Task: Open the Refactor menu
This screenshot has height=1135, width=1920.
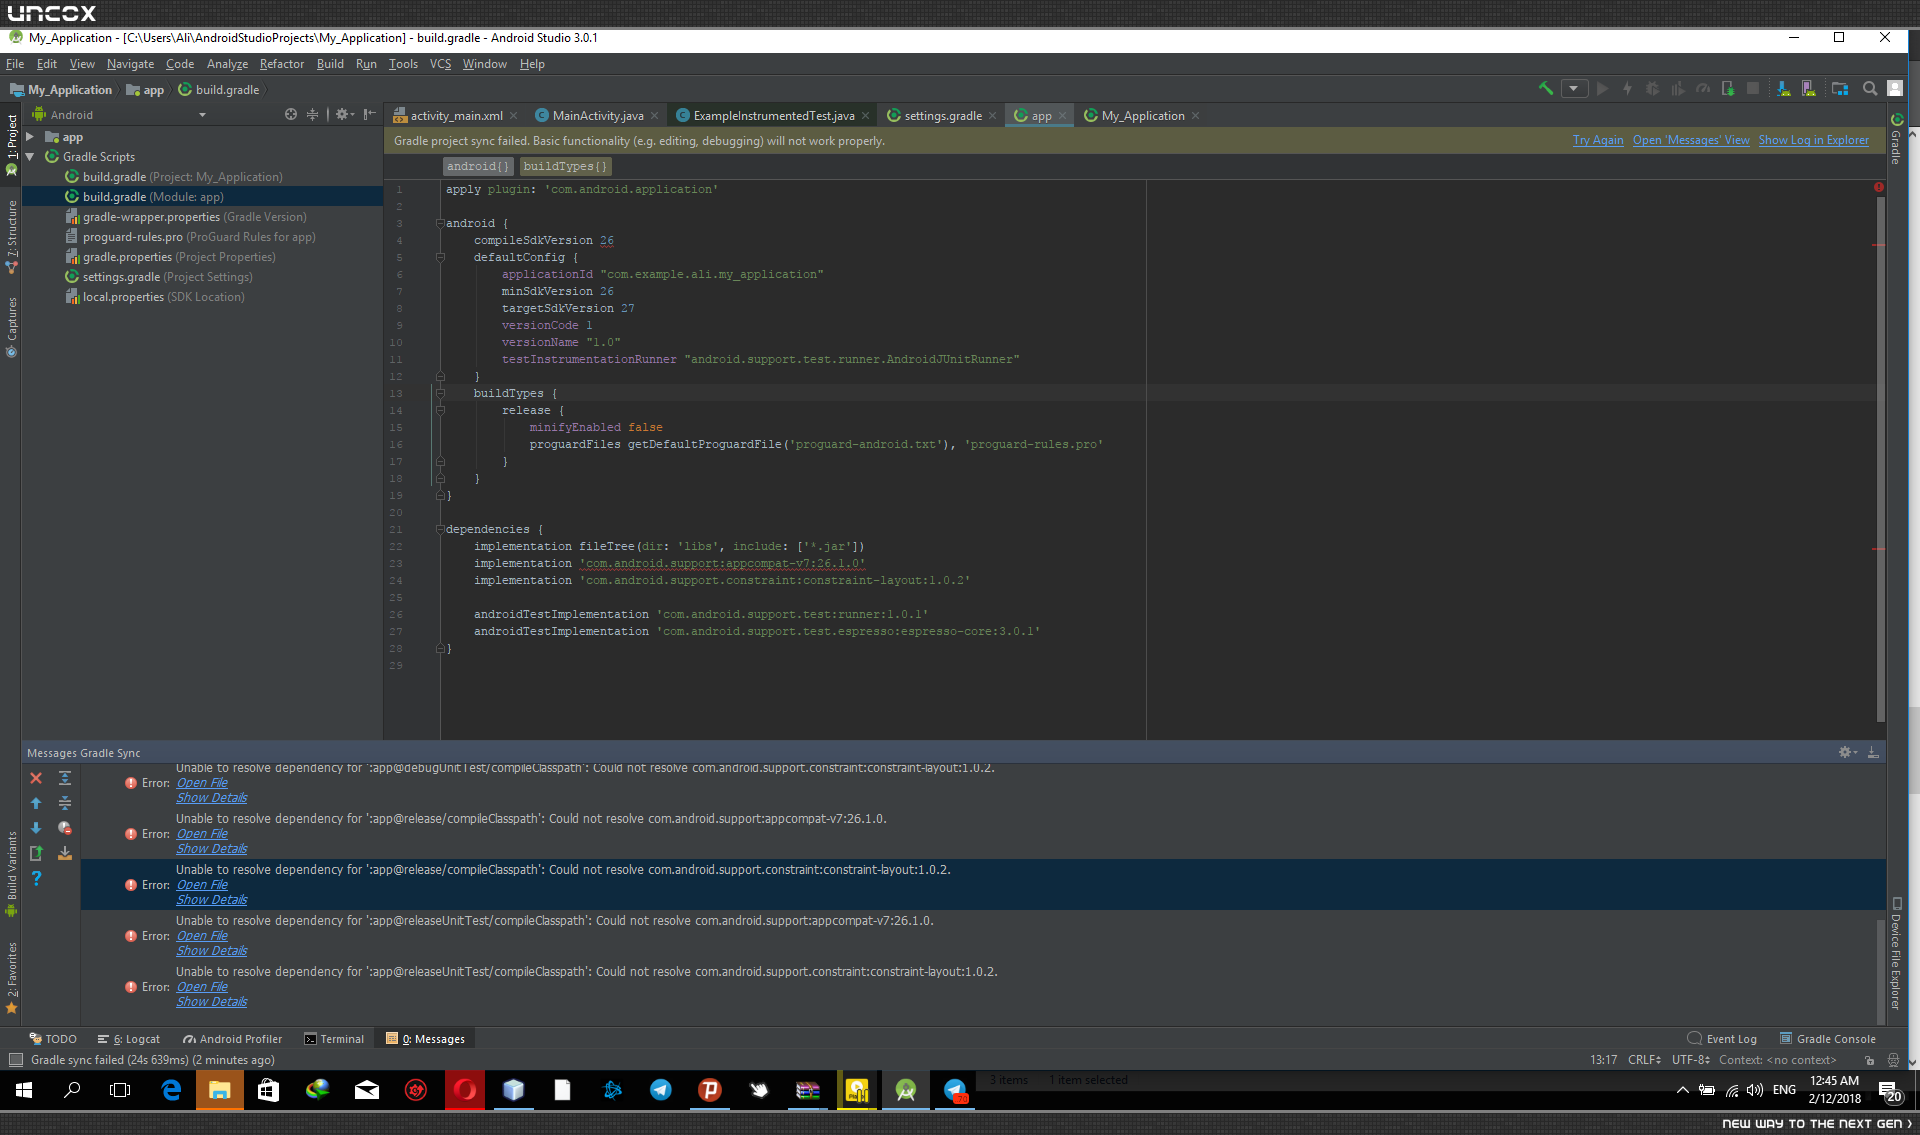Action: [281, 64]
